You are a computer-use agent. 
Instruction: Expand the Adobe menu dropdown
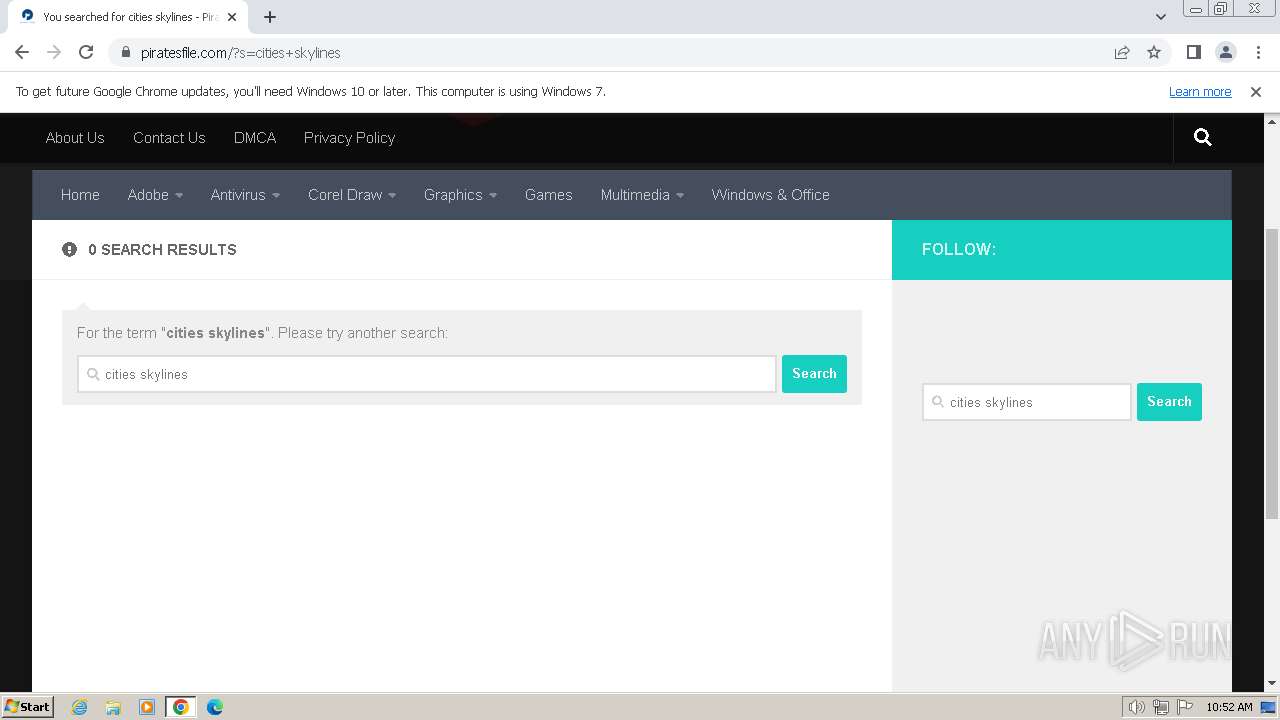pos(155,195)
